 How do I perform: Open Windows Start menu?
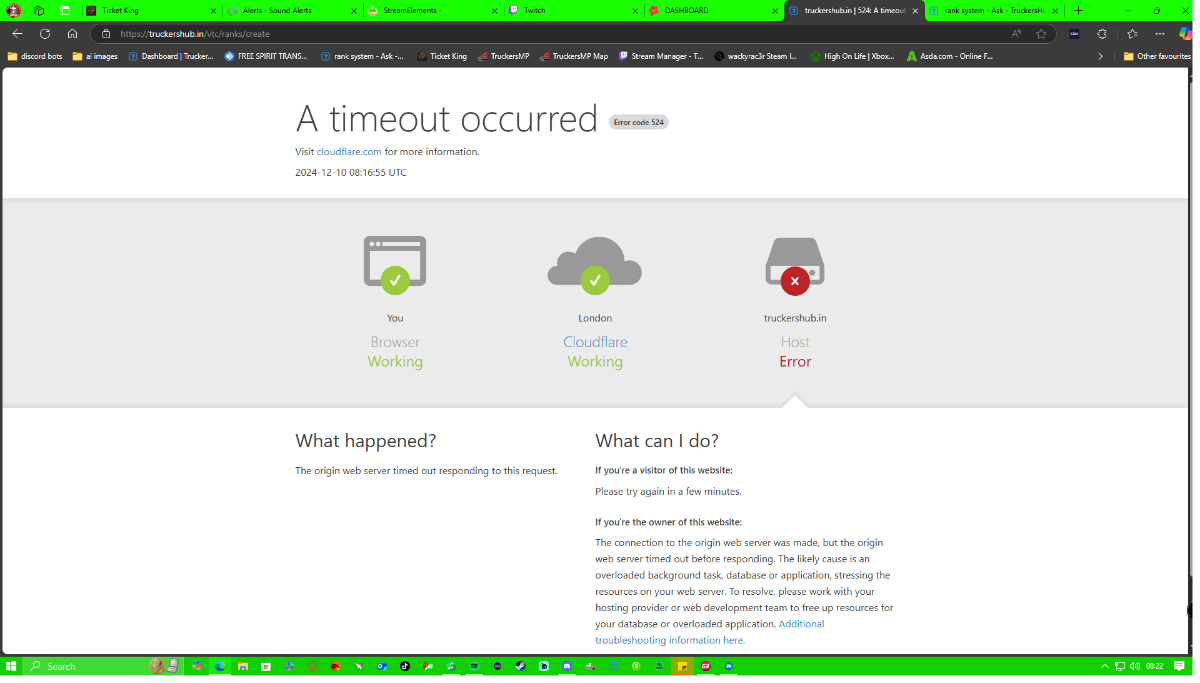[x=11, y=666]
